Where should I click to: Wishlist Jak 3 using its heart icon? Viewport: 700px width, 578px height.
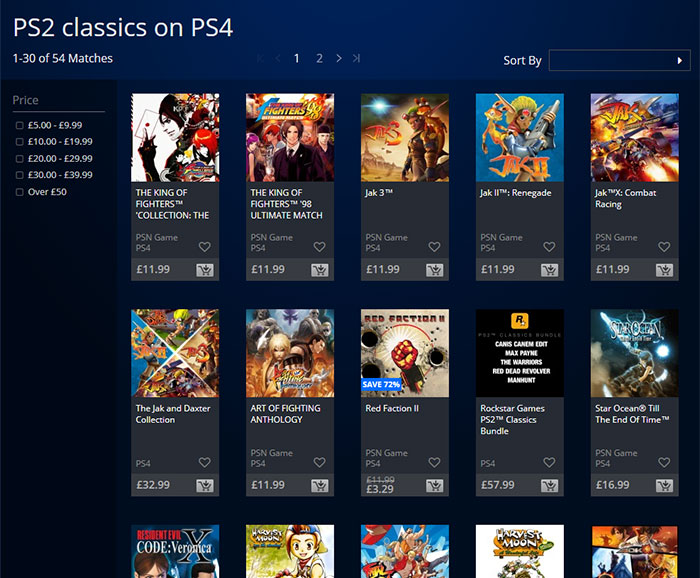(x=434, y=247)
